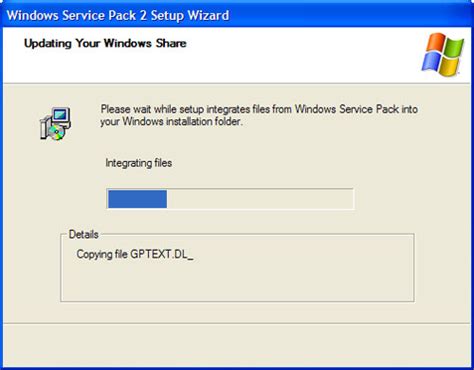Click the empty footer area below the separator
Screen dimensions: 474x370
[x=237, y=345]
